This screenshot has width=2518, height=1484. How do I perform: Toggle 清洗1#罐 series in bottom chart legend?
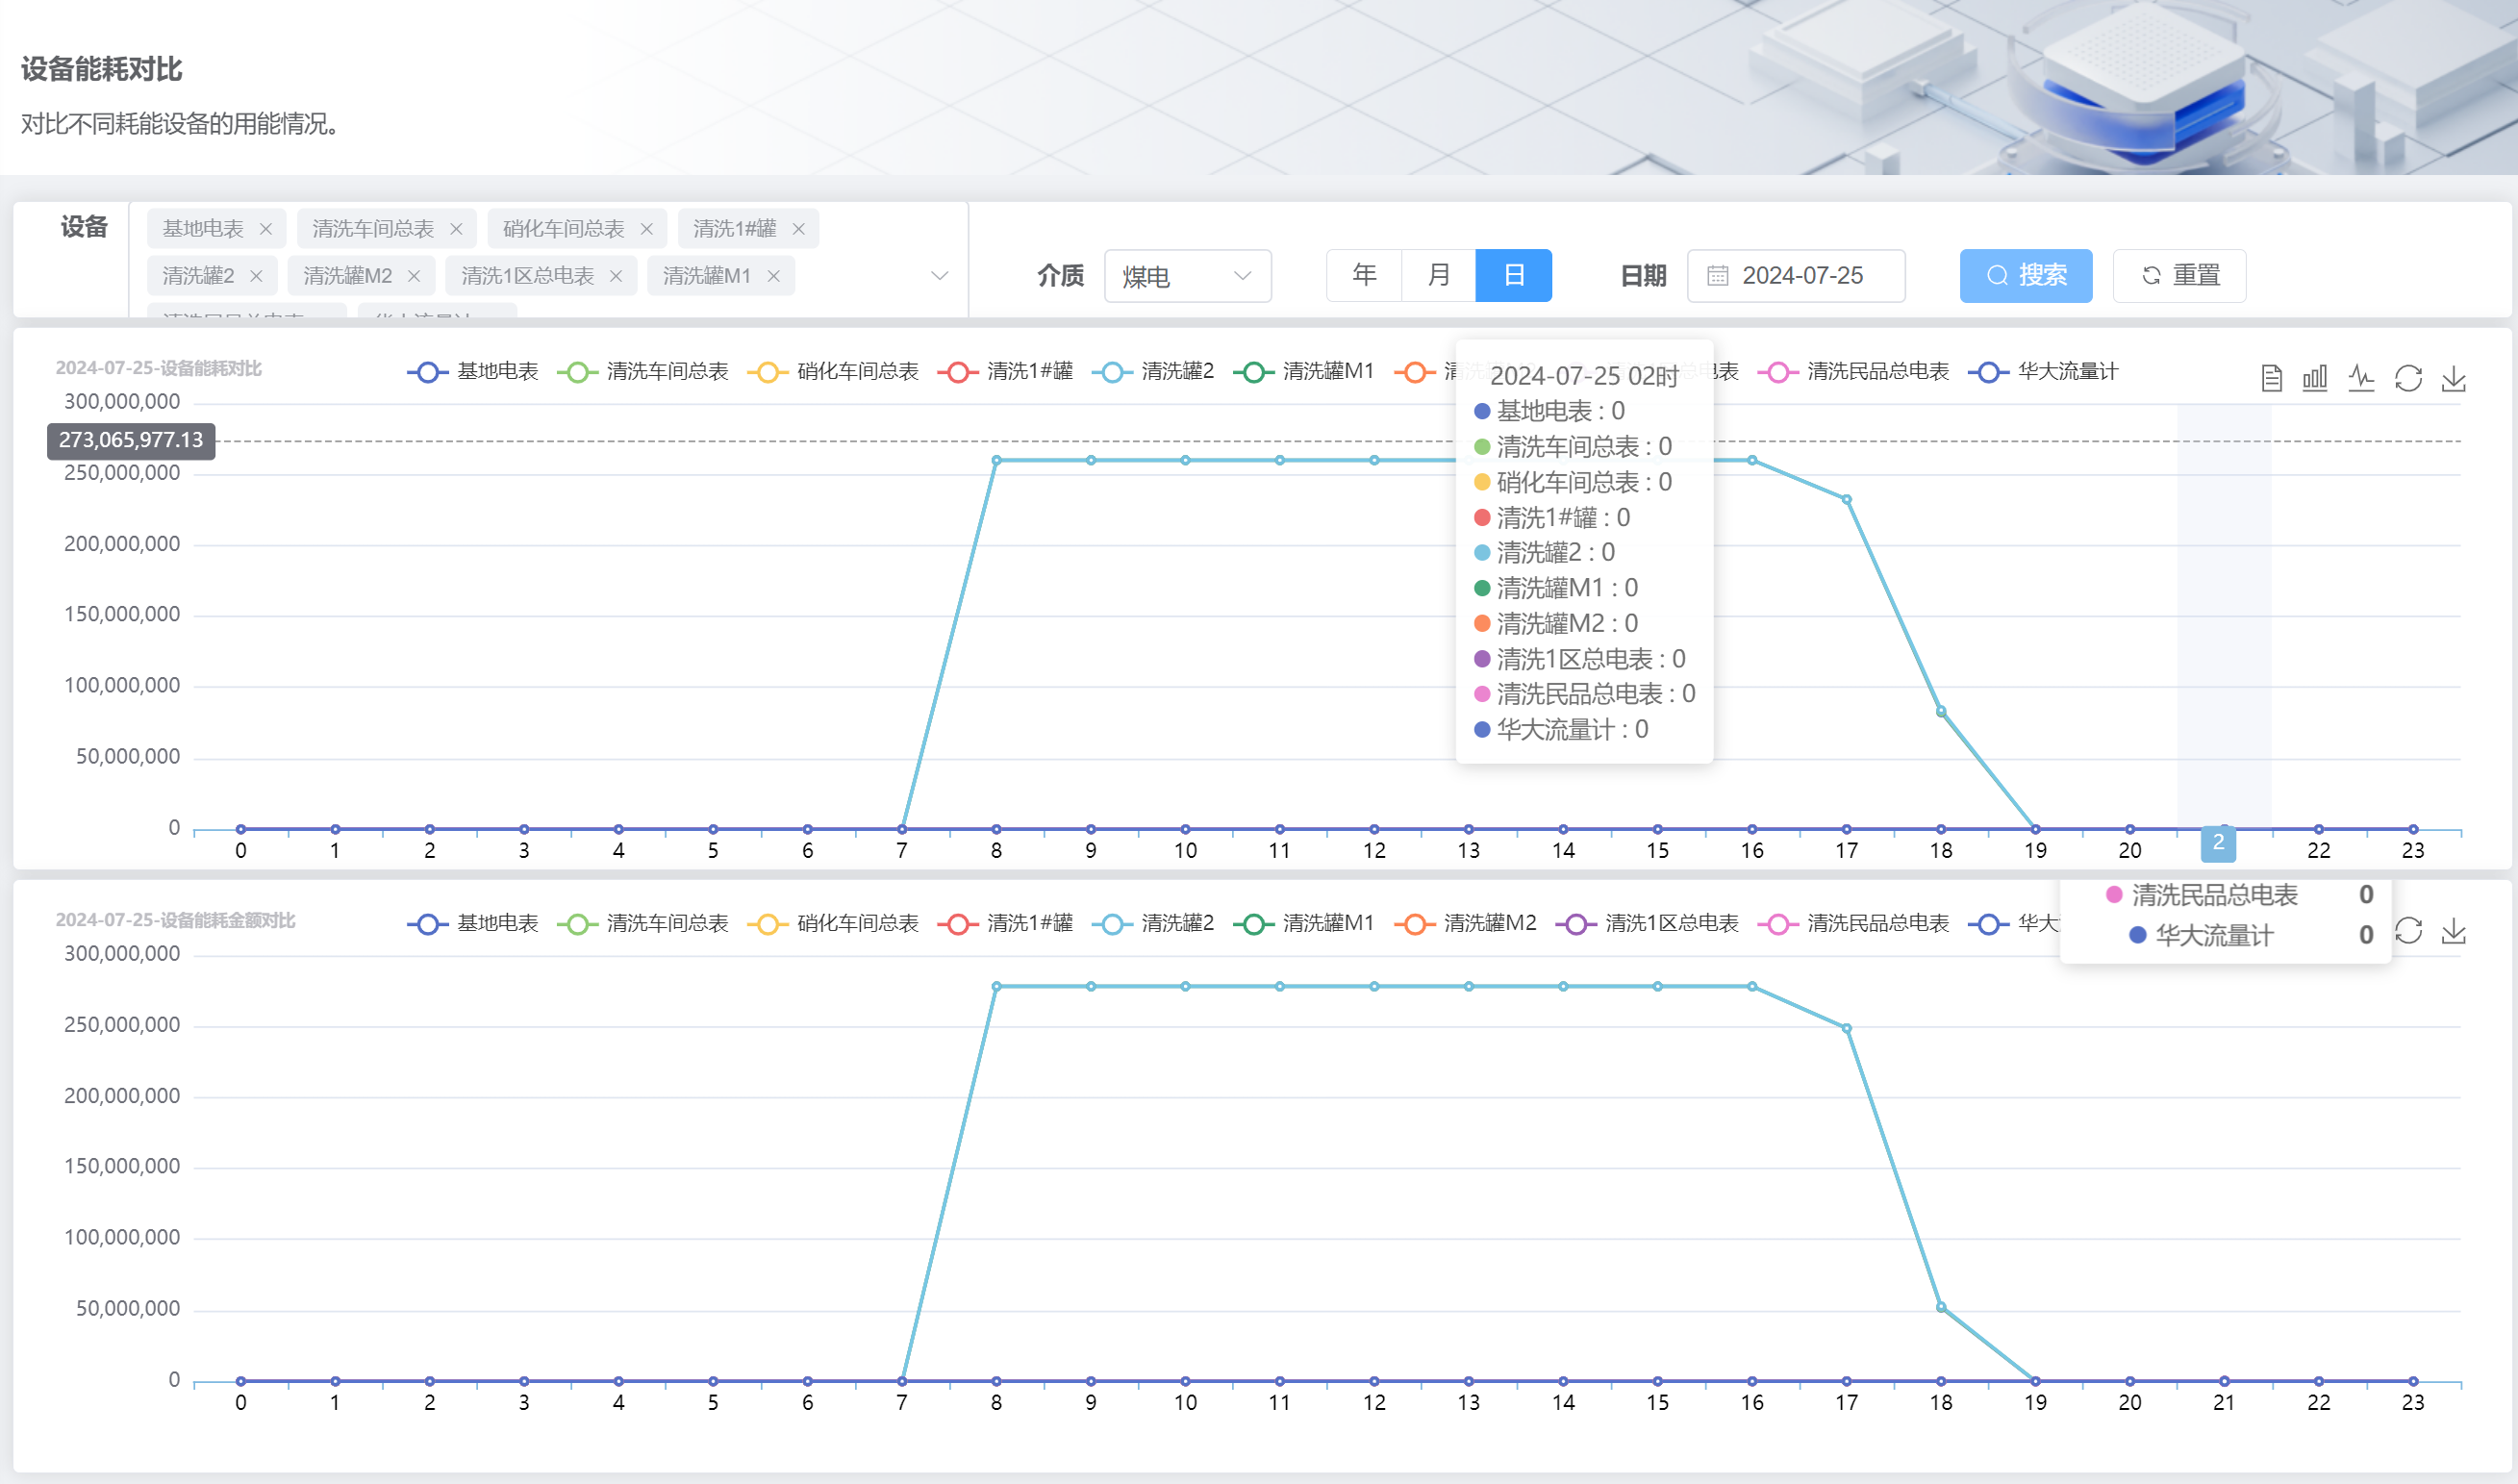[1028, 924]
